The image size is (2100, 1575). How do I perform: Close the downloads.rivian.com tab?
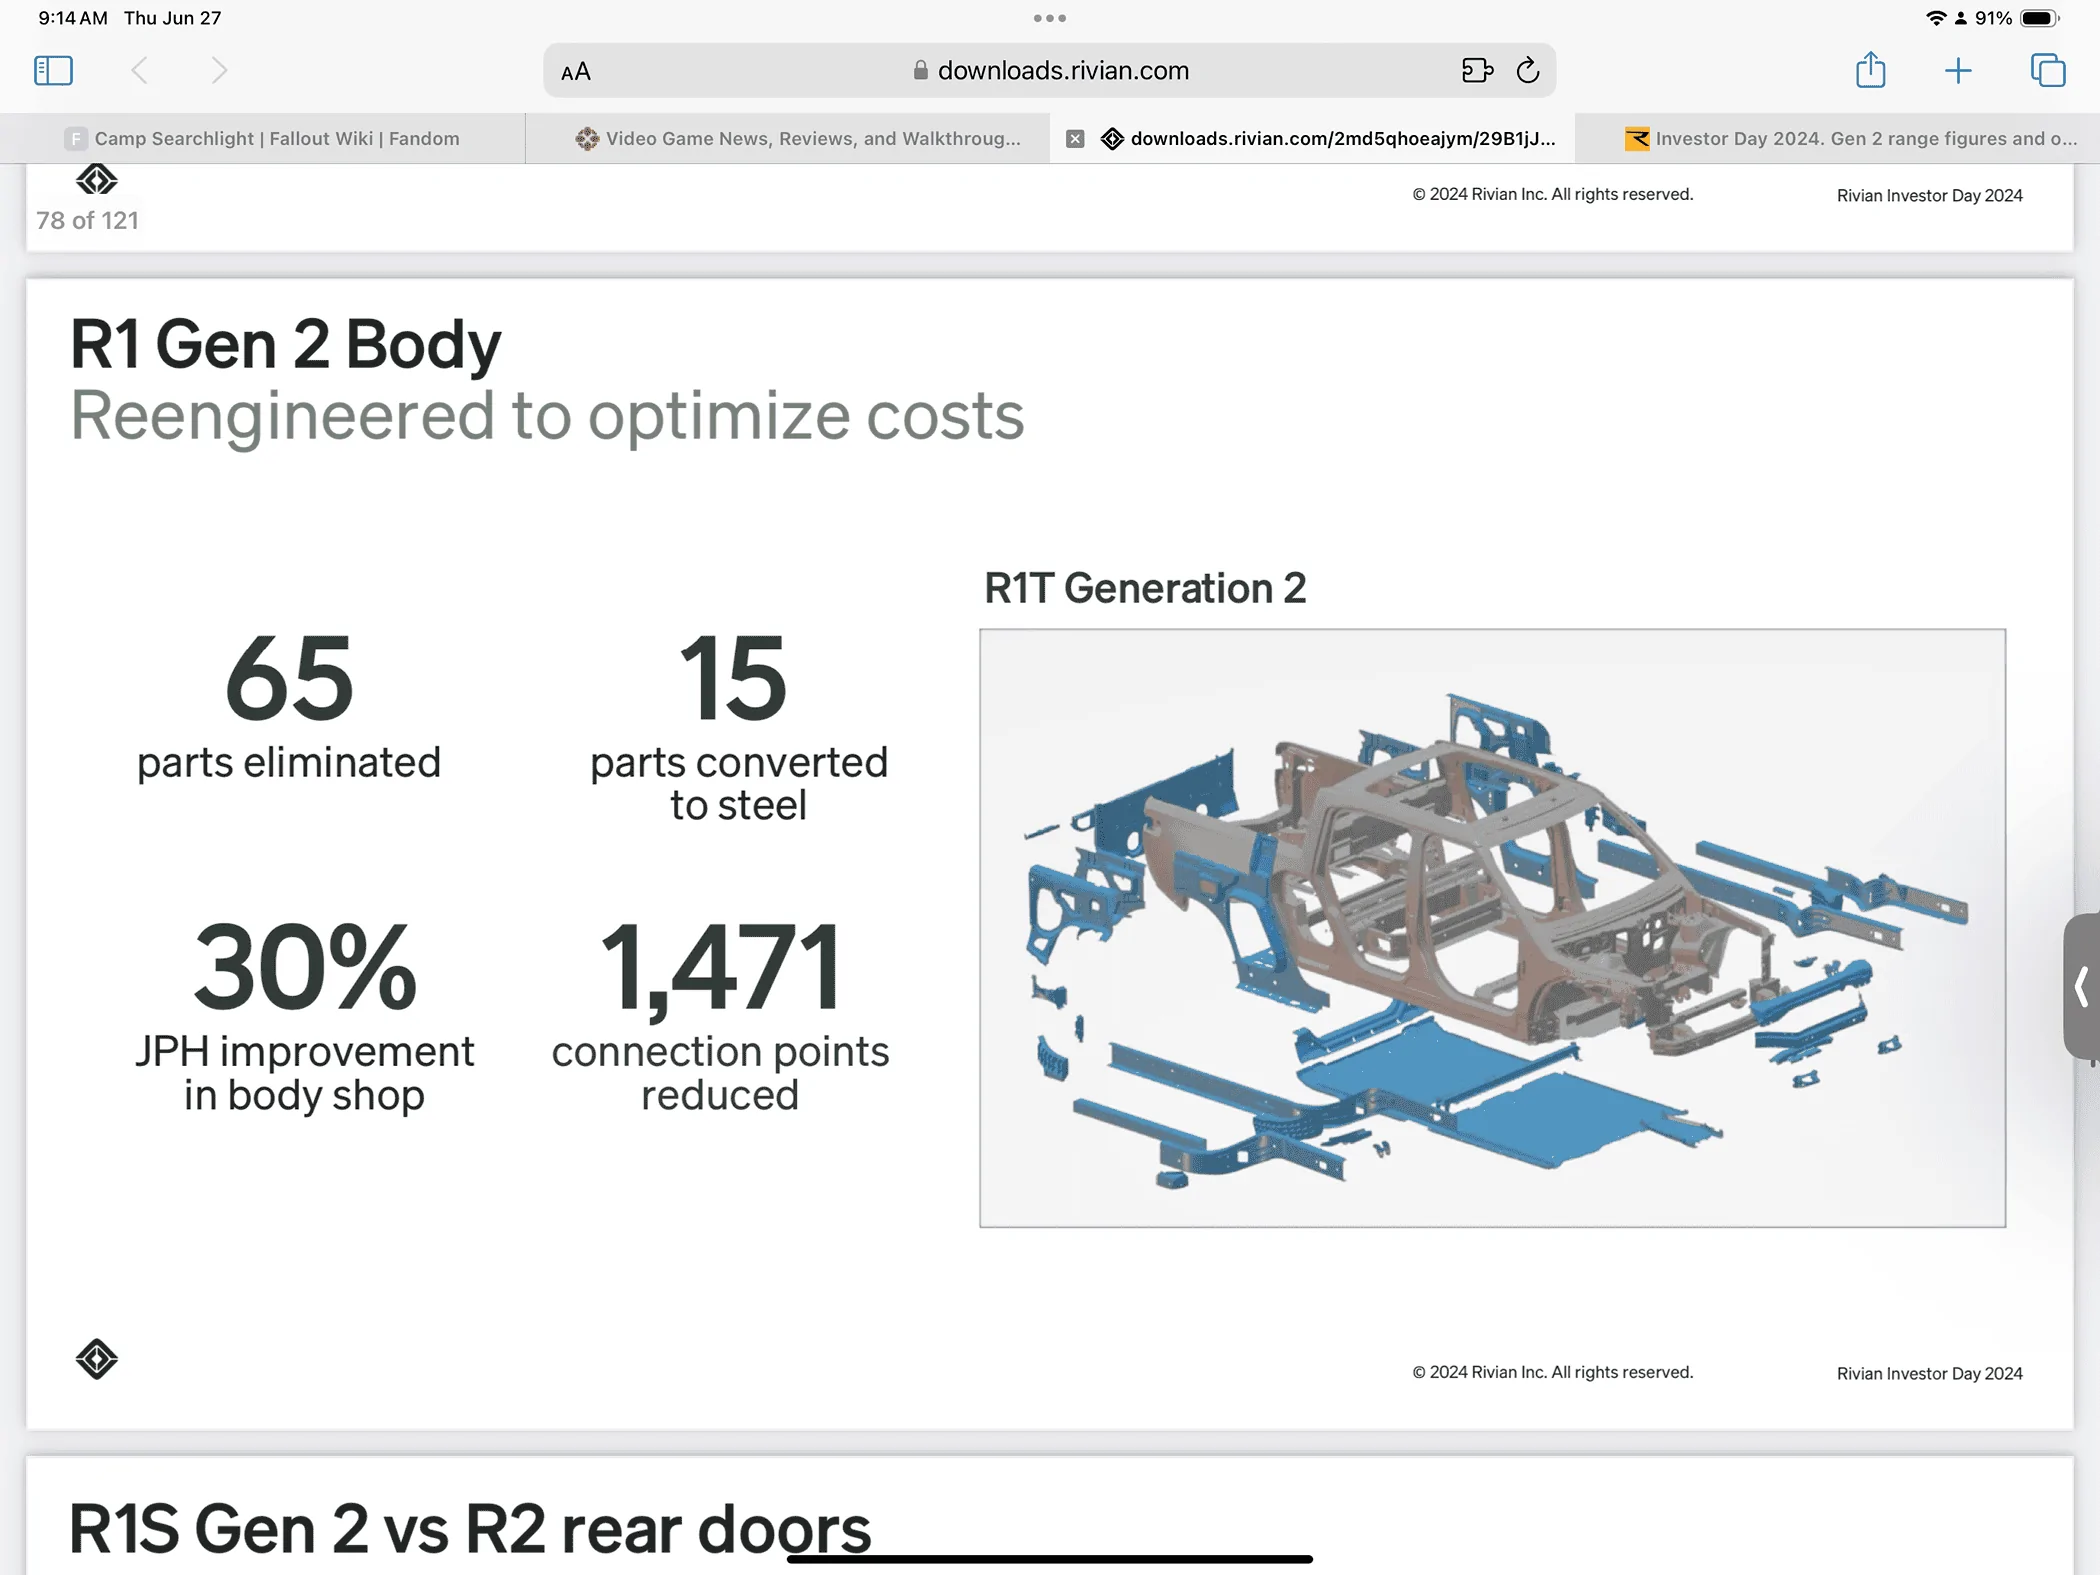(x=1075, y=139)
